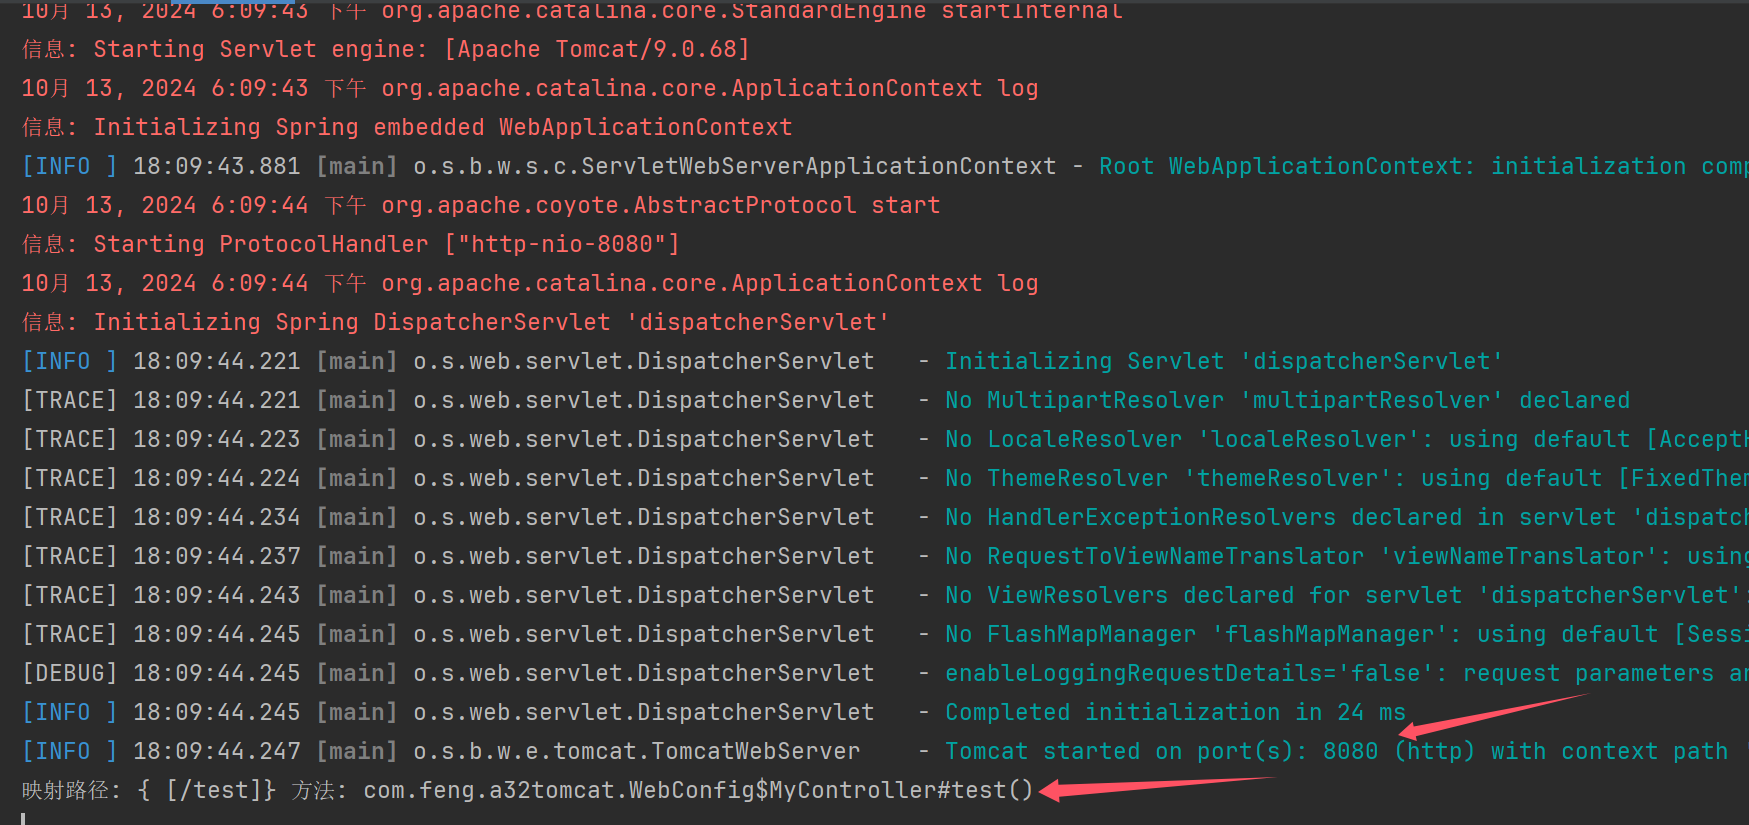1749x825 pixels.
Task: Click 'No FlashMapManager' trace message
Action: pyautogui.click(x=1347, y=634)
